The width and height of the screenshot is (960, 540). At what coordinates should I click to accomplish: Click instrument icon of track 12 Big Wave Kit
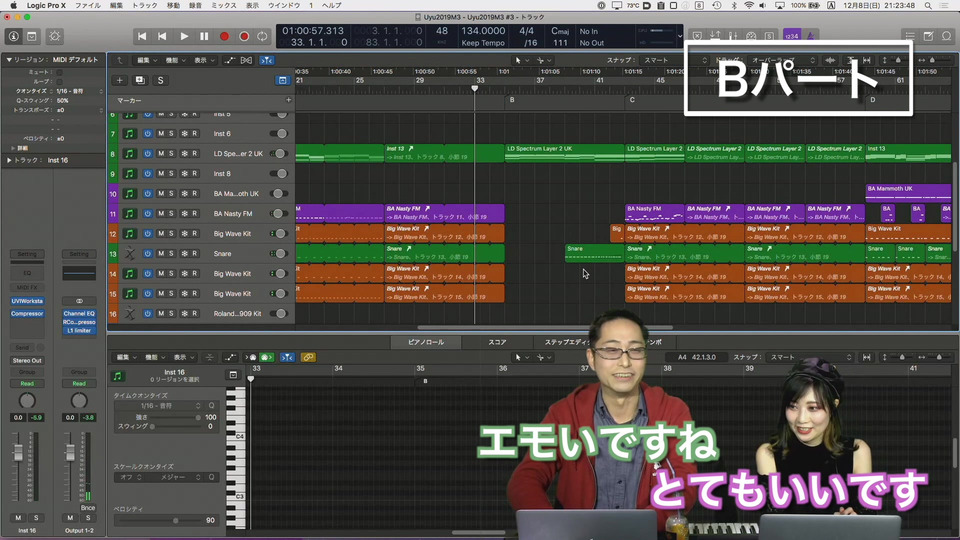130,233
